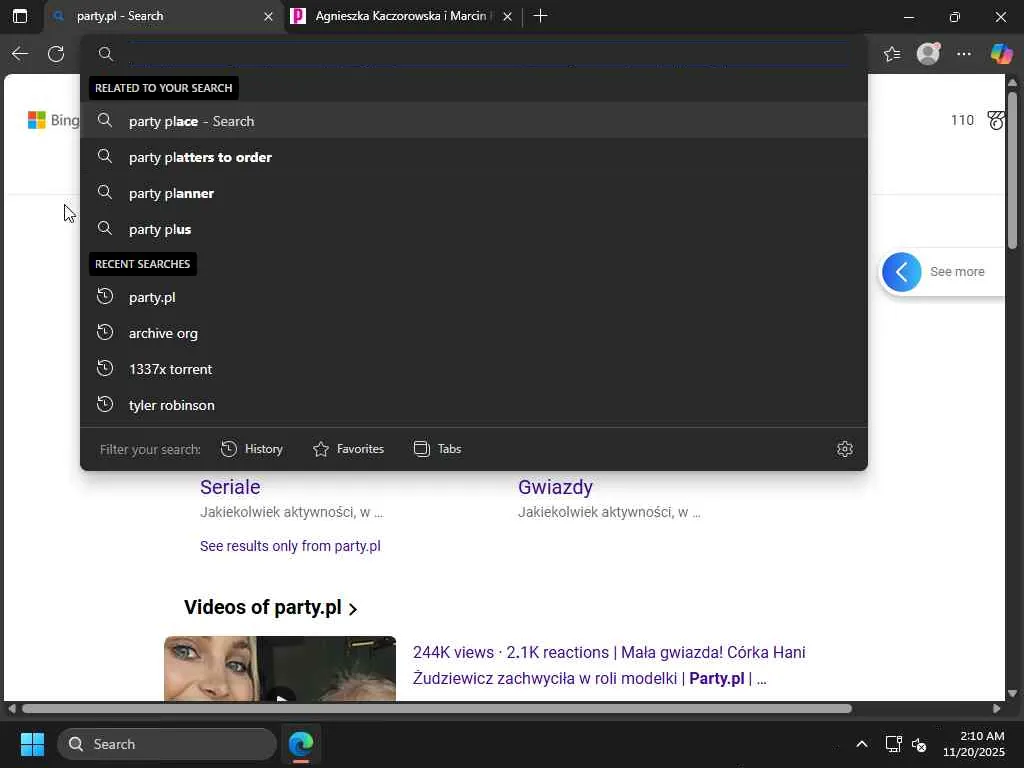The height and width of the screenshot is (768, 1024).
Task: Click into the address bar input field
Action: pyautogui.click(x=490, y=54)
